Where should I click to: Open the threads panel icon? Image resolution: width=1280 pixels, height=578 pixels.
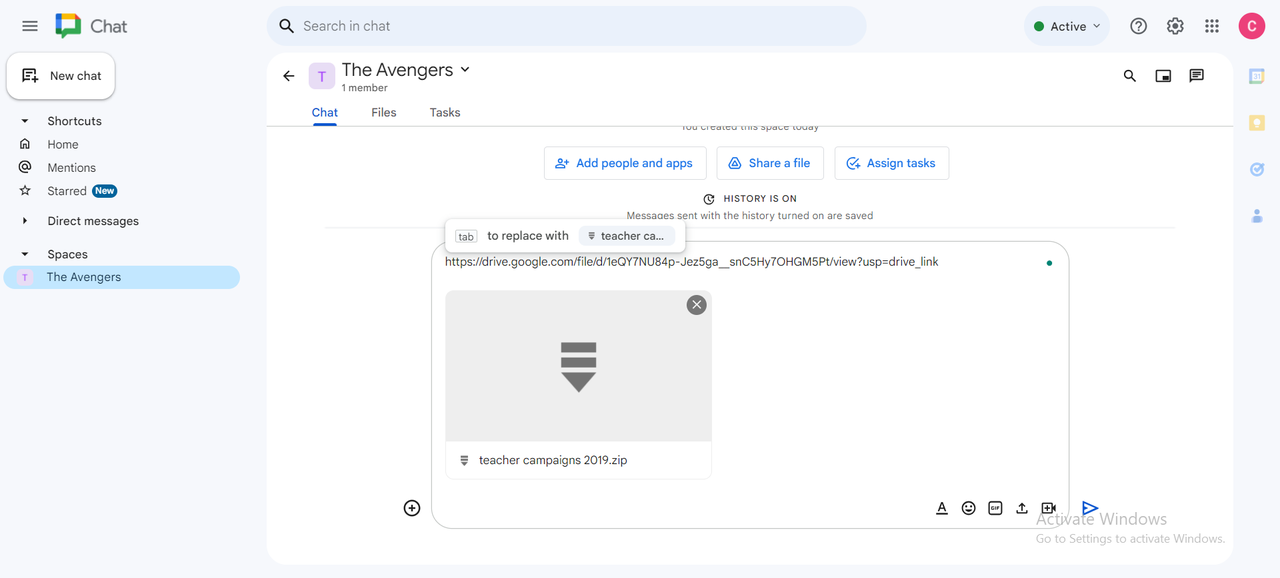click(x=1196, y=76)
